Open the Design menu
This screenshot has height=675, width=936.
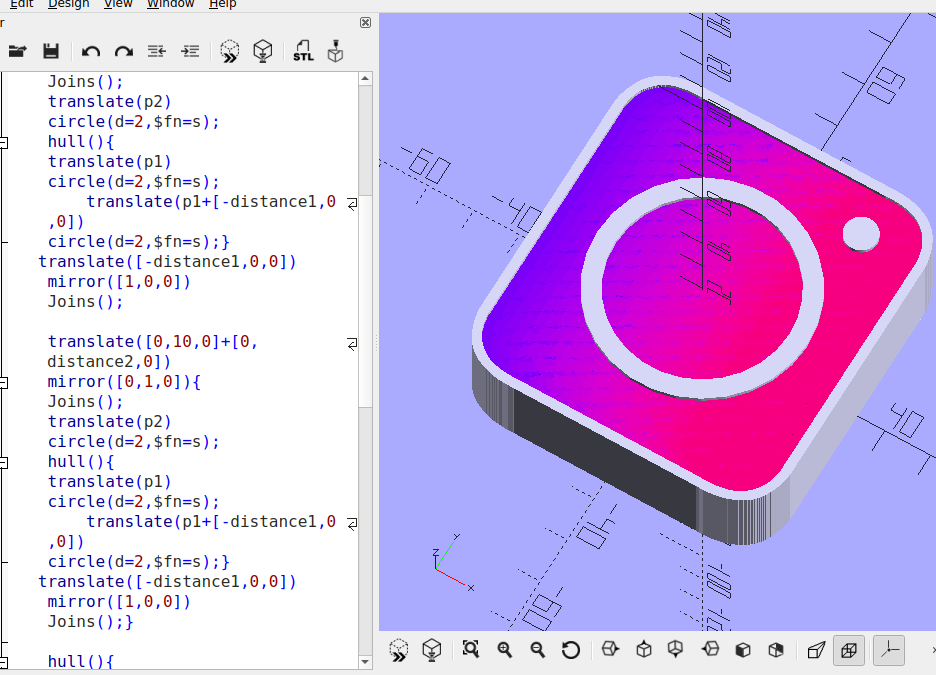(x=68, y=4)
